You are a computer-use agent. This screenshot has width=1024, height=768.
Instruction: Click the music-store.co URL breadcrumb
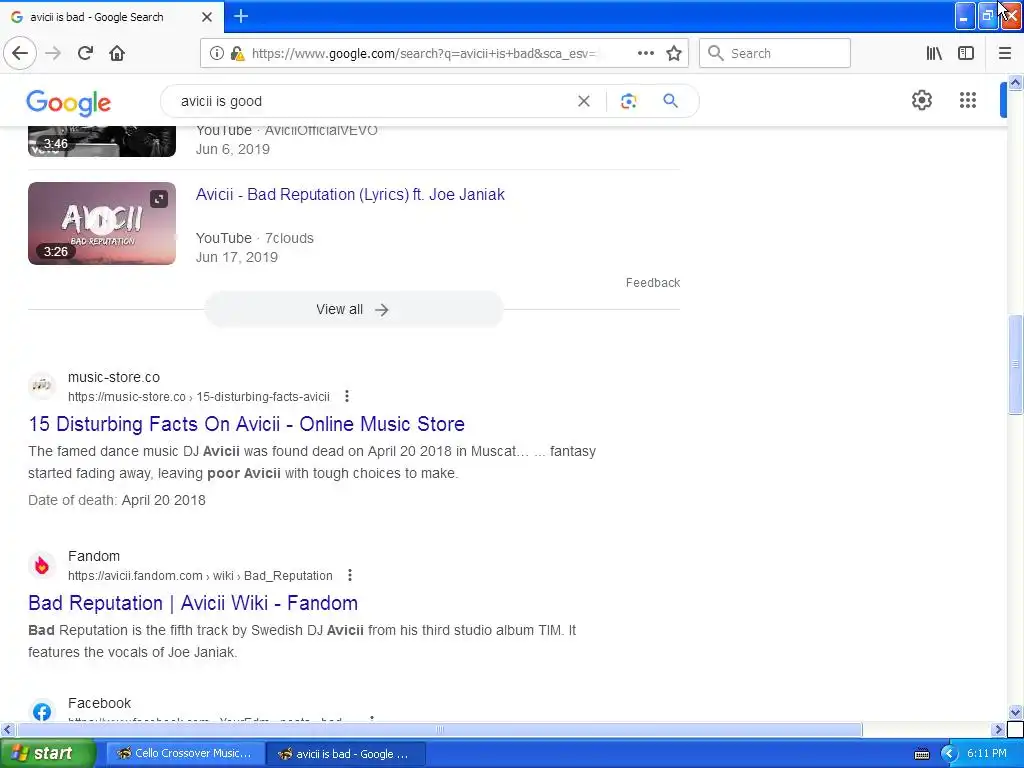[x=199, y=397]
